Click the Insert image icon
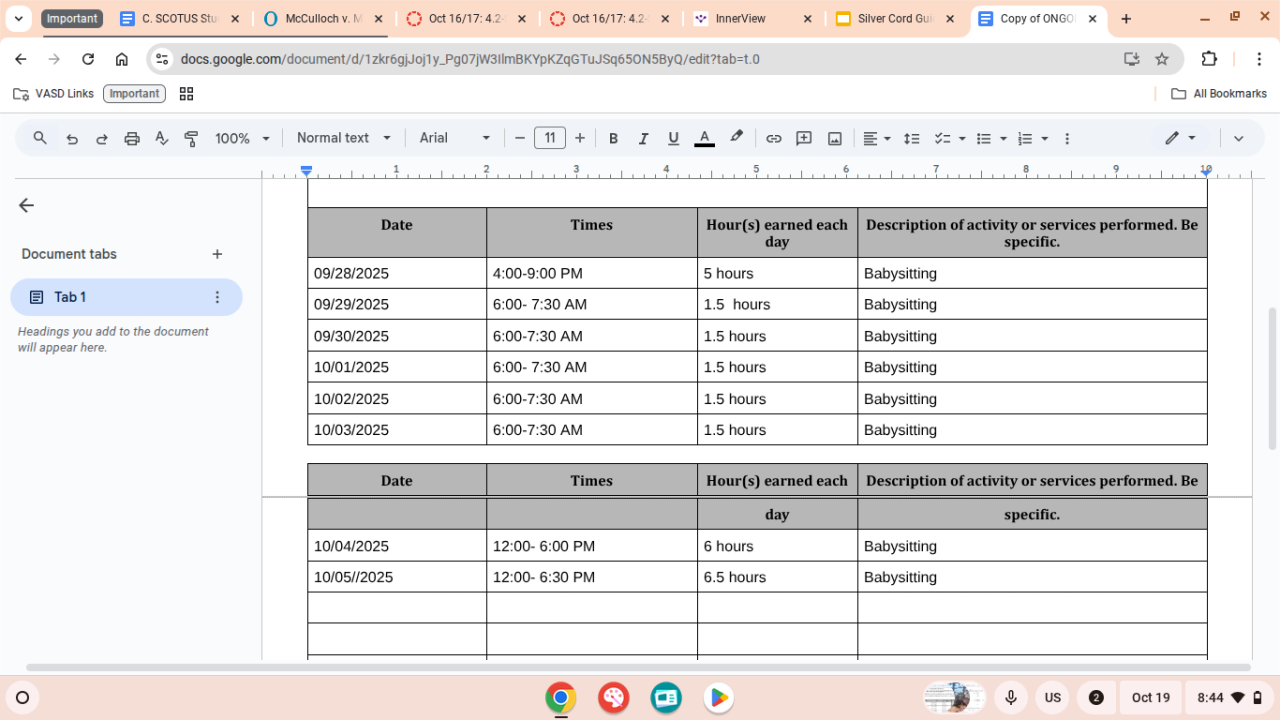 834,139
